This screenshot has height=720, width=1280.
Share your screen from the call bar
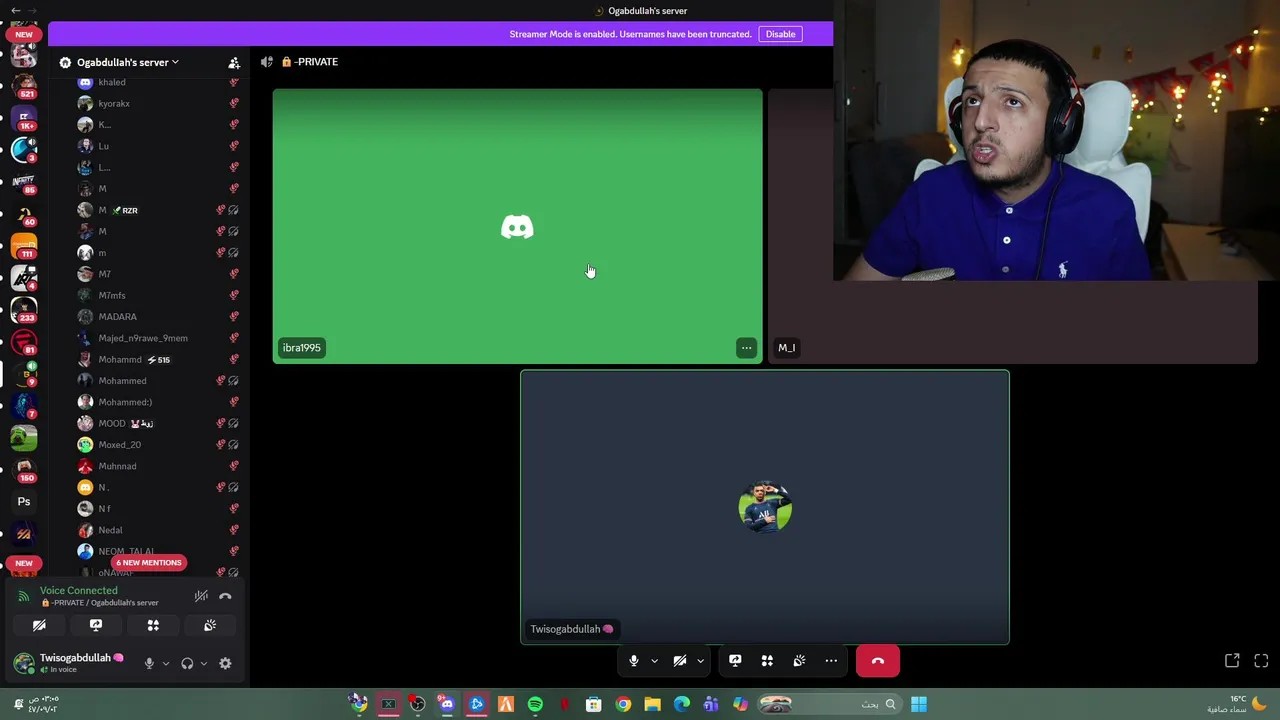coord(735,661)
